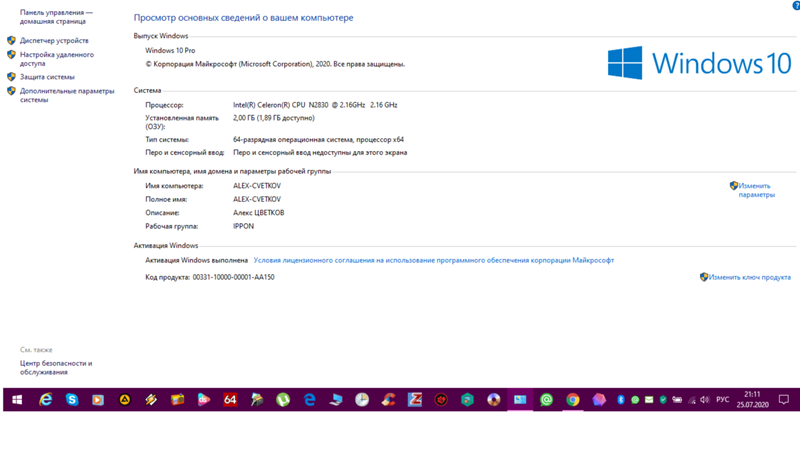The height and width of the screenshot is (450, 800).
Task: Open the radio app taskbar icon
Action: [x=178, y=400]
